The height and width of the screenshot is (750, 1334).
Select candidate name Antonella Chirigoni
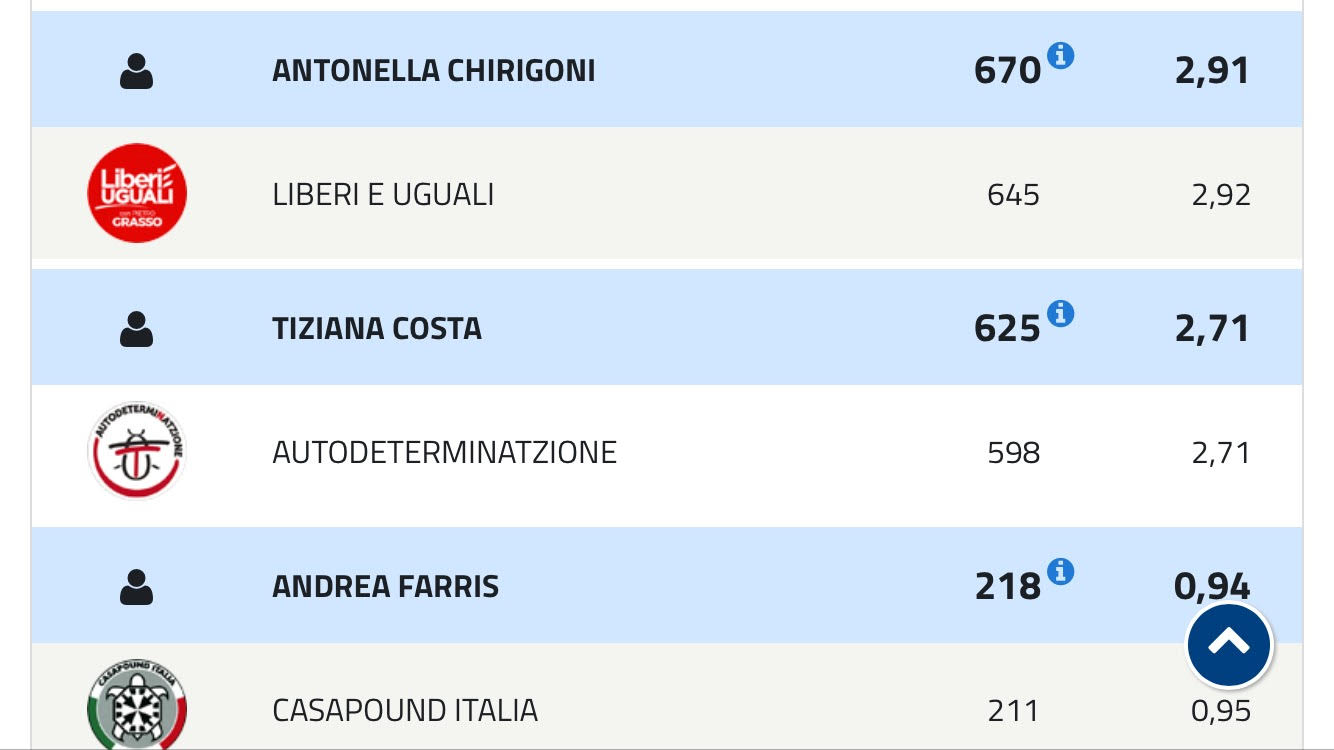(x=433, y=71)
